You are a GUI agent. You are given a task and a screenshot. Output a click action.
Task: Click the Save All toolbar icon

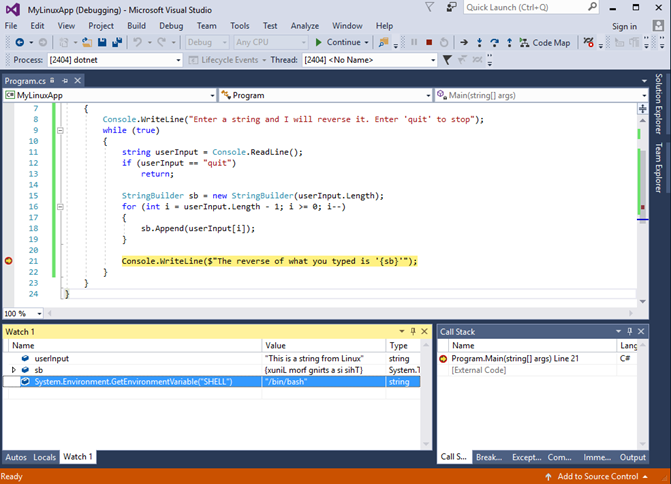[118, 42]
